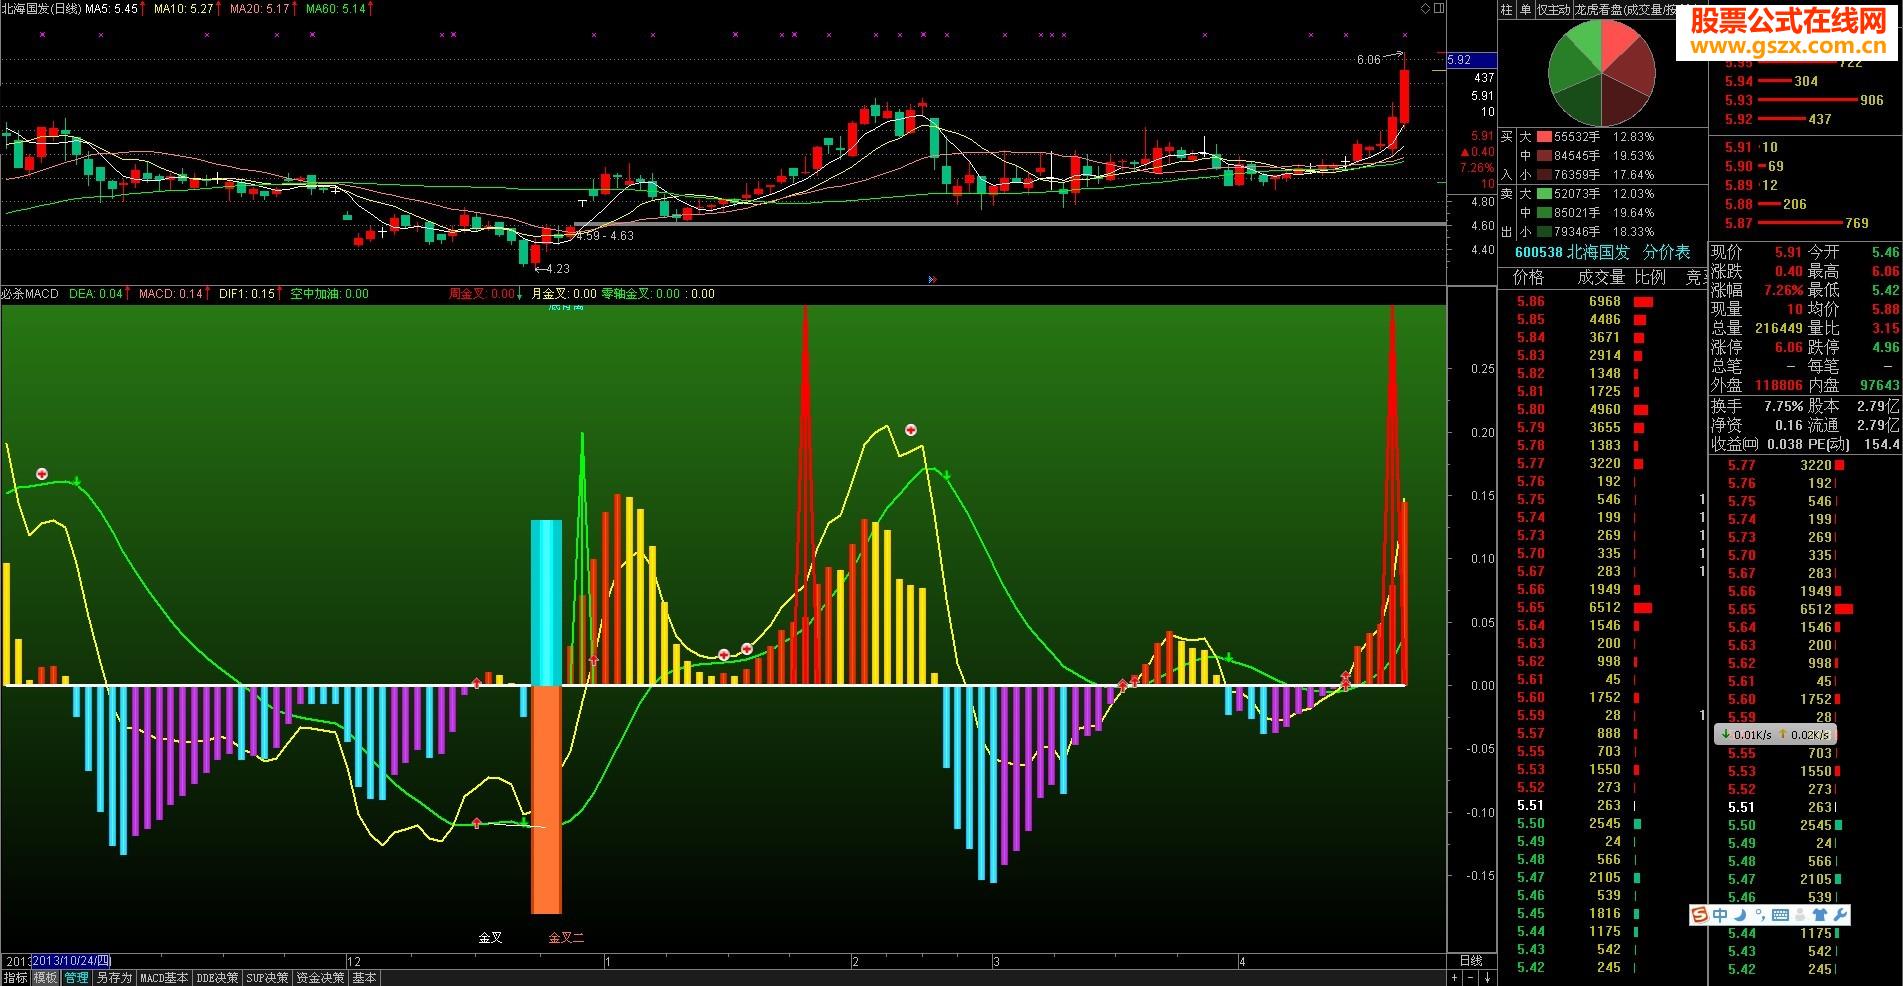Click the down arrow button below 日线
Image resolution: width=1903 pixels, height=986 pixels.
pos(1488,977)
